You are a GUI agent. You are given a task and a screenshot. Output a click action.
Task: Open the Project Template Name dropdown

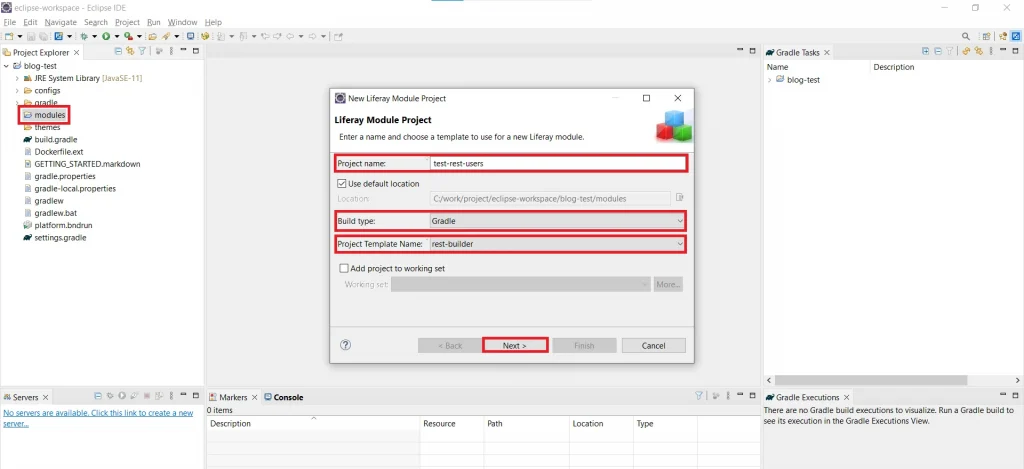coord(556,244)
